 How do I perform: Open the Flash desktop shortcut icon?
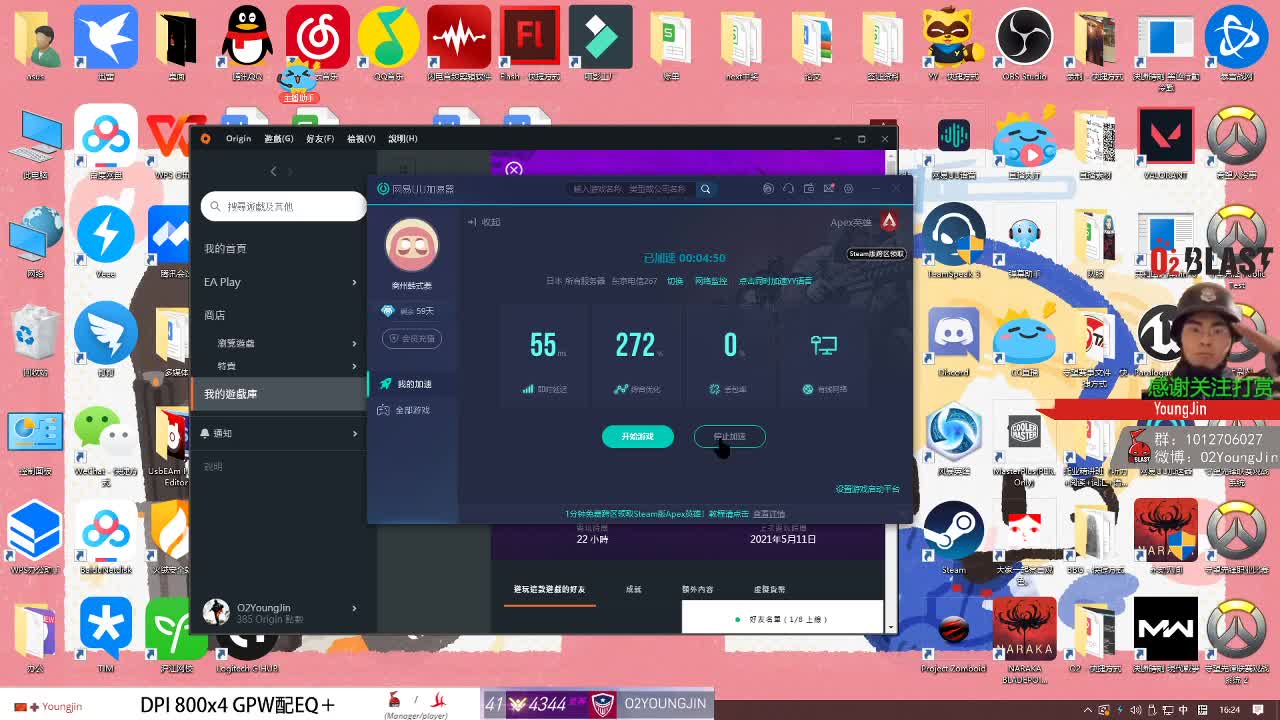click(x=529, y=43)
